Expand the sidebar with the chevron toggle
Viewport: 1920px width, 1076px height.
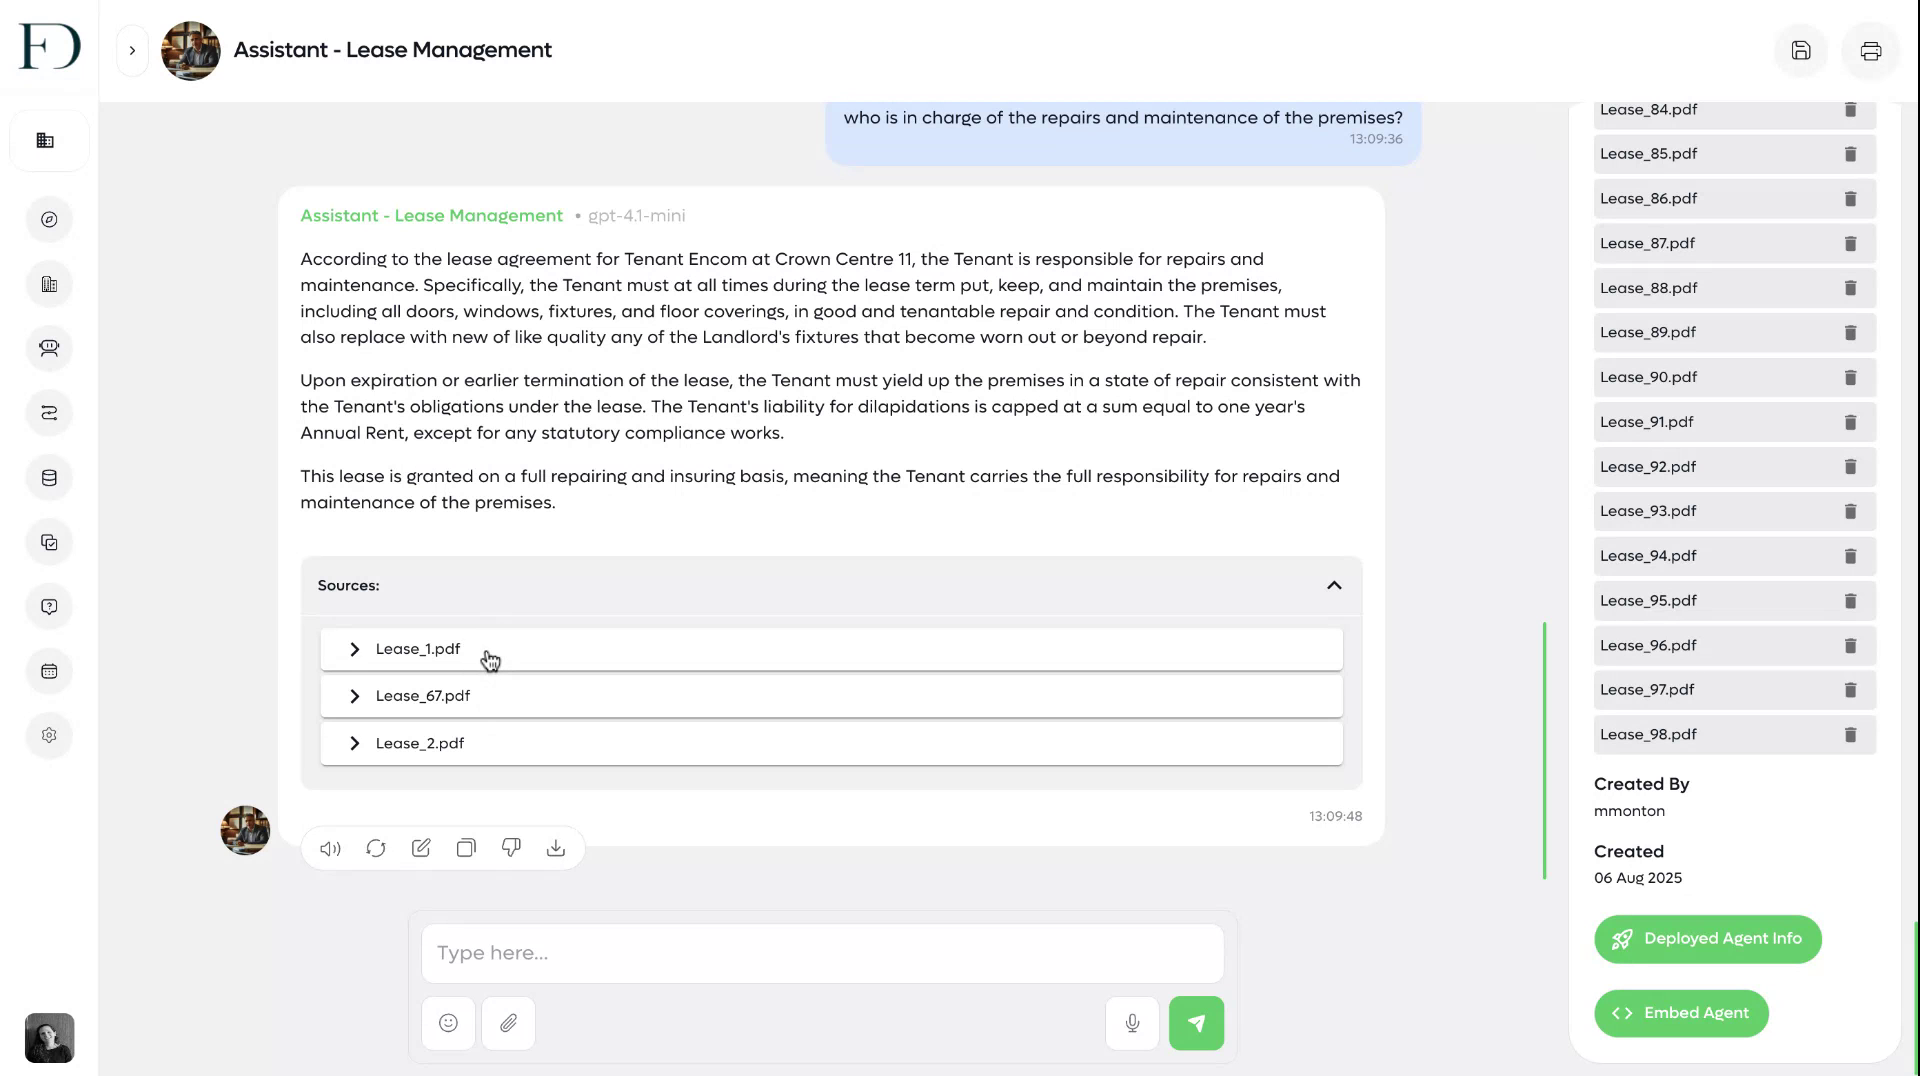(x=132, y=51)
